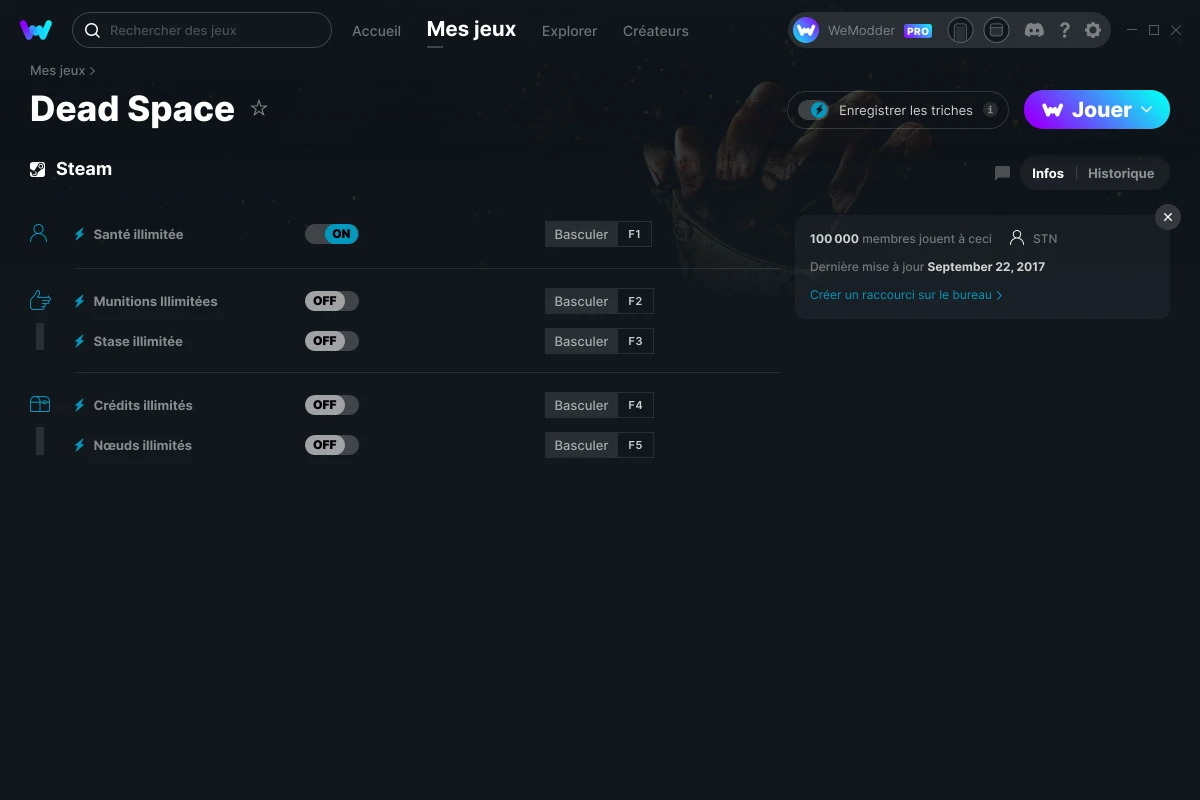Click the lightning icon beside Crédits illimités

coord(80,405)
